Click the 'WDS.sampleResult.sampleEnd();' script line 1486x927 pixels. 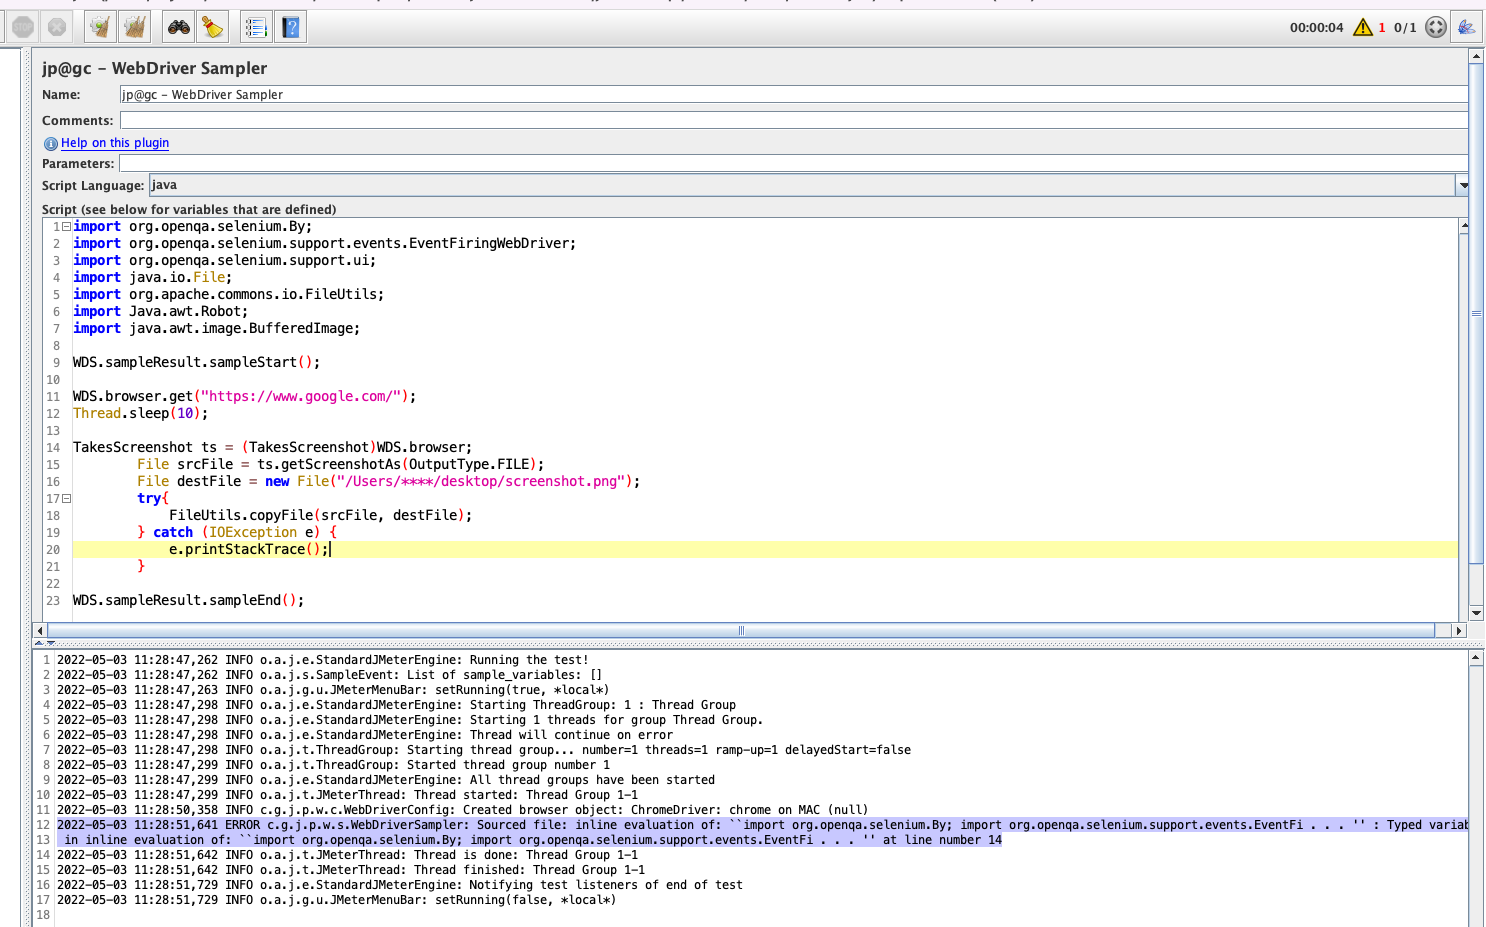tap(189, 600)
